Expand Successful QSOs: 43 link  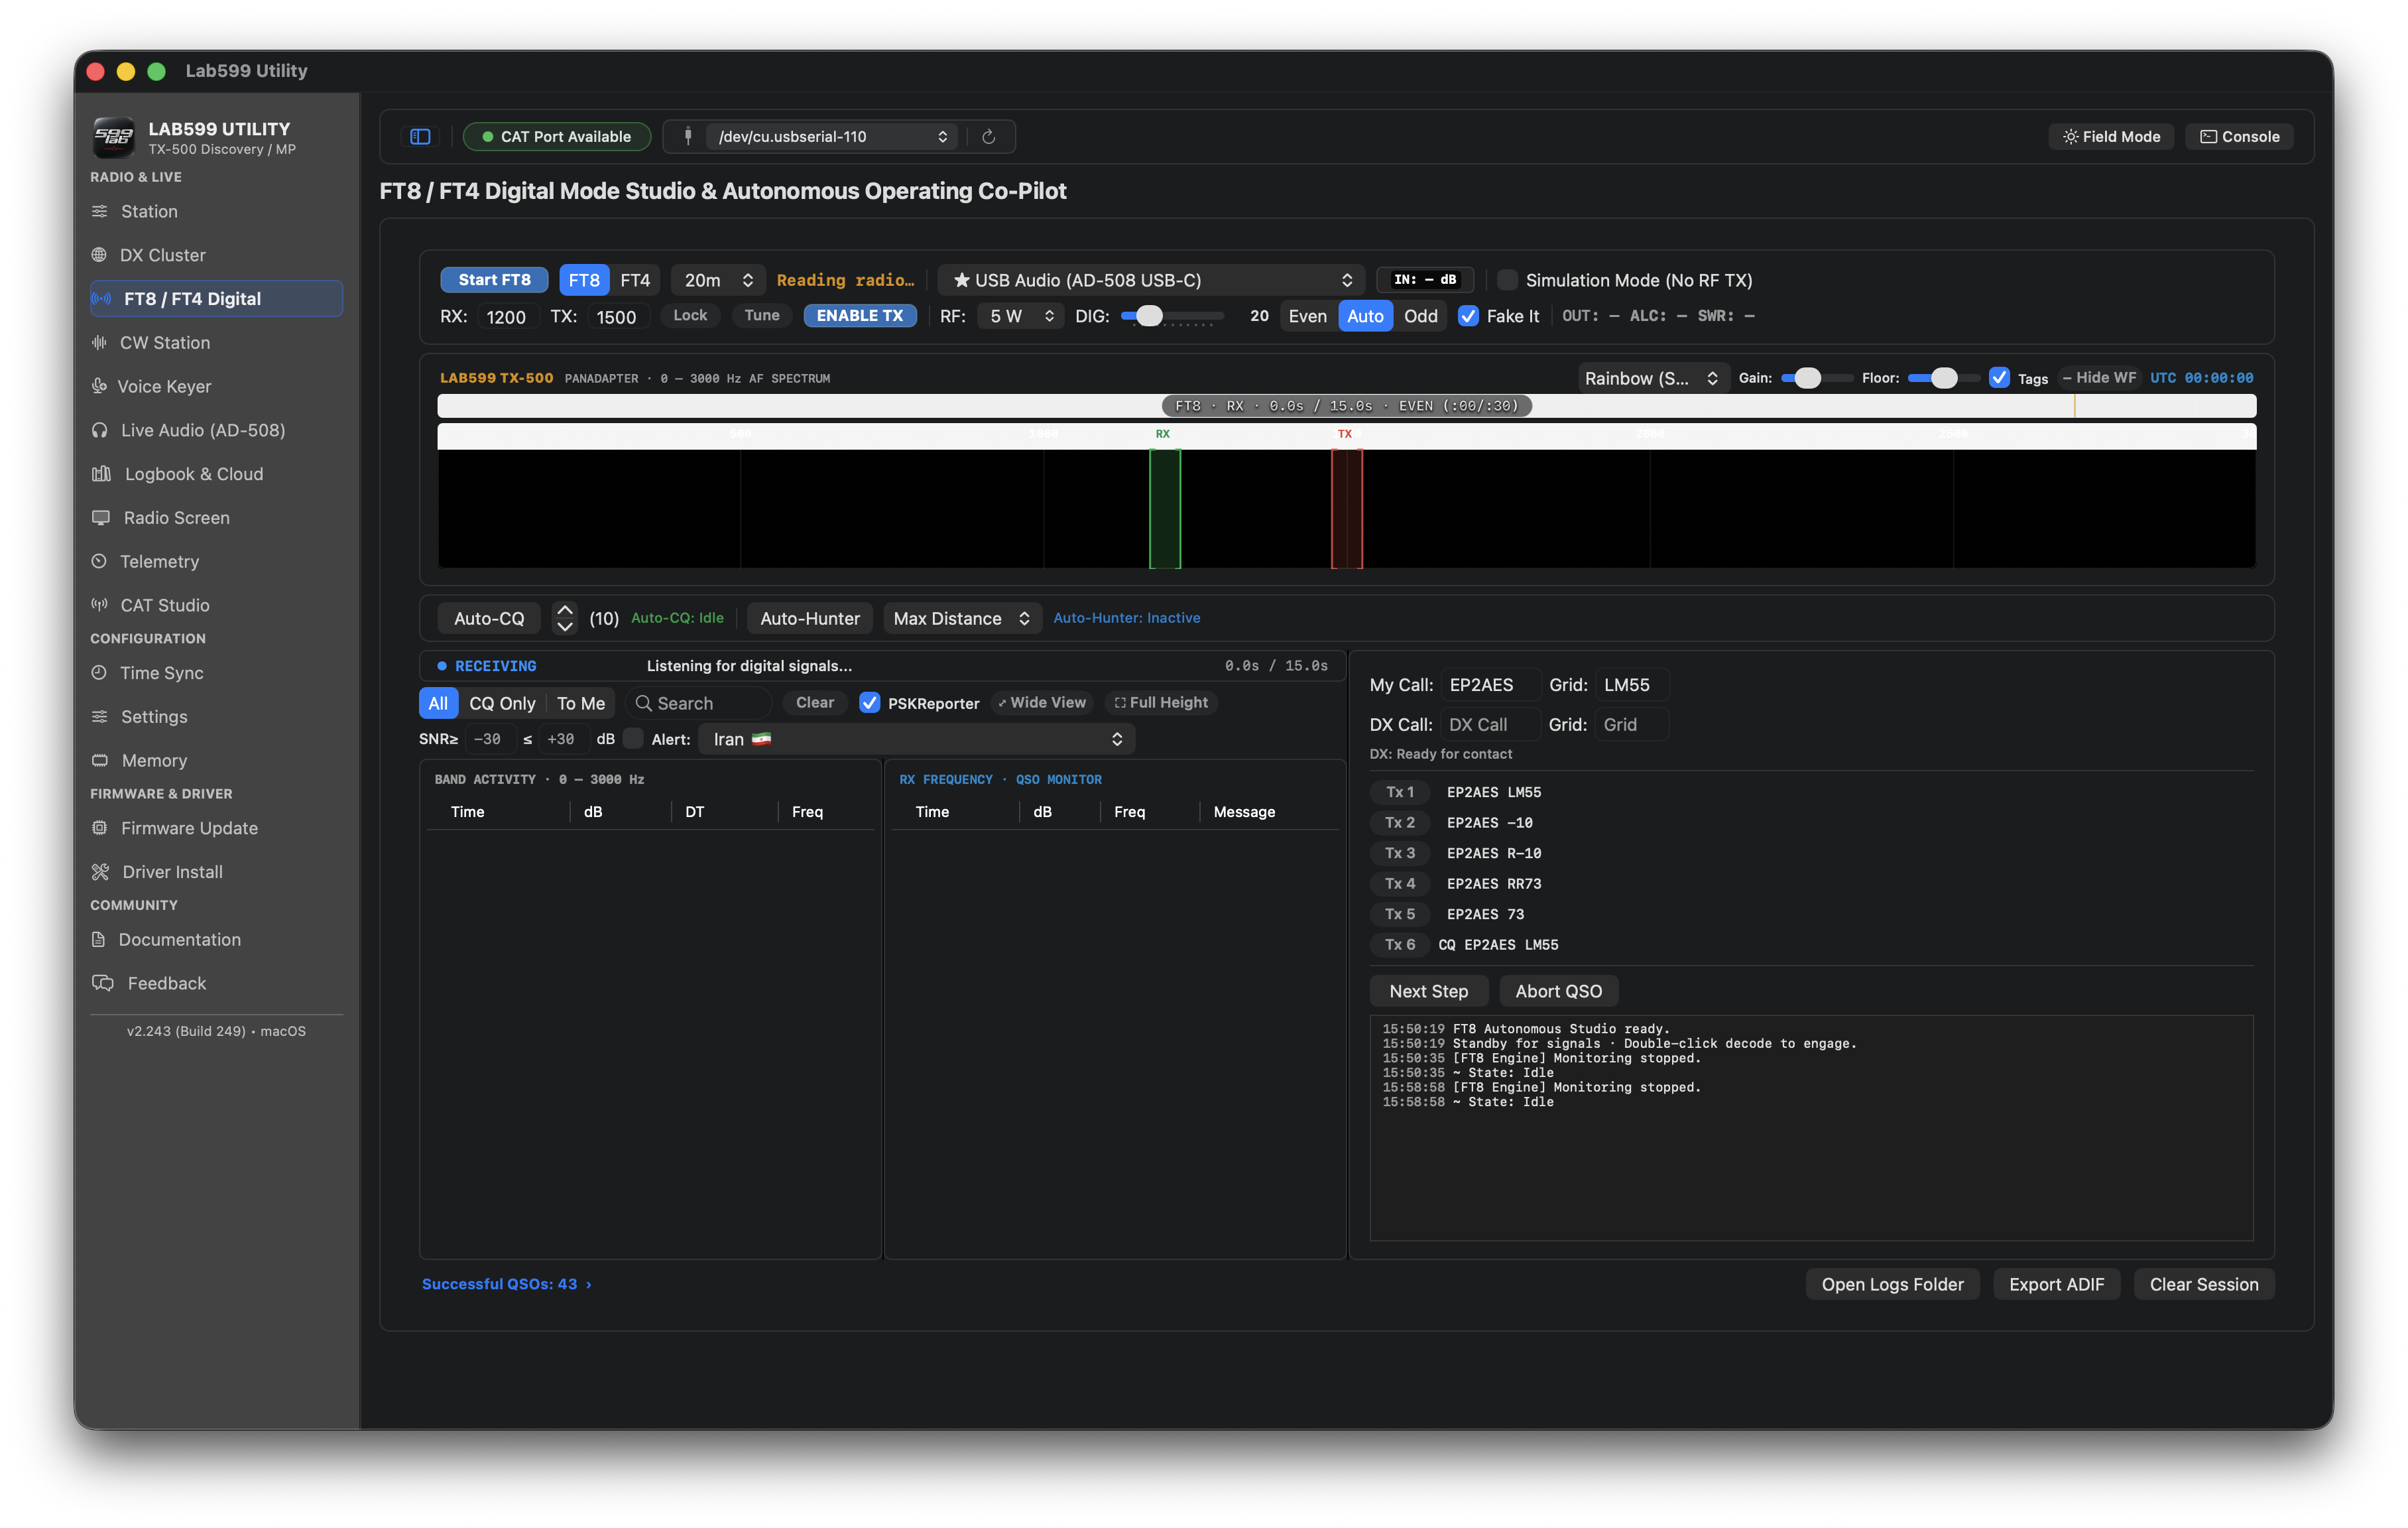506,1284
